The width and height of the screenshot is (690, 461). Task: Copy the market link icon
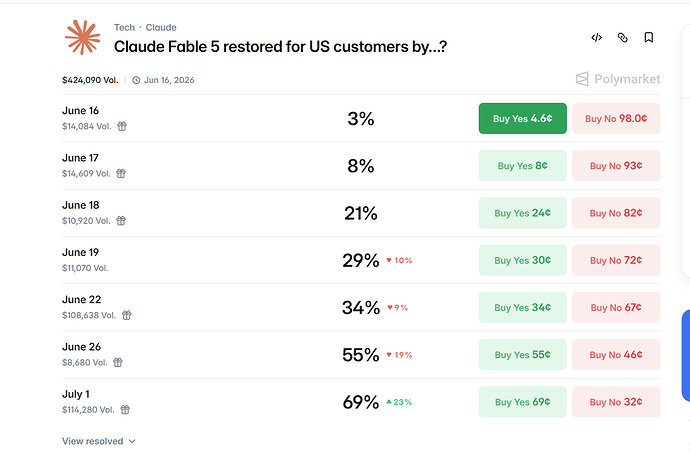tap(622, 37)
